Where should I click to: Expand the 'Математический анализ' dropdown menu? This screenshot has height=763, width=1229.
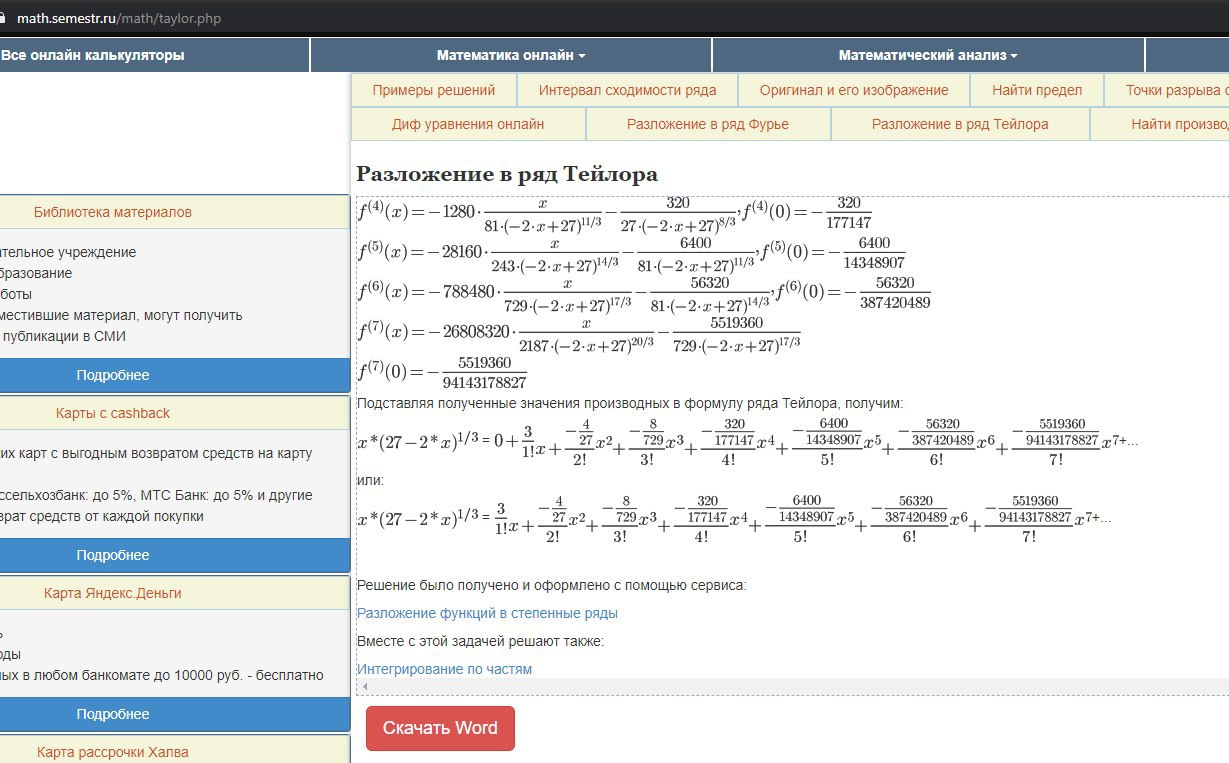point(928,56)
